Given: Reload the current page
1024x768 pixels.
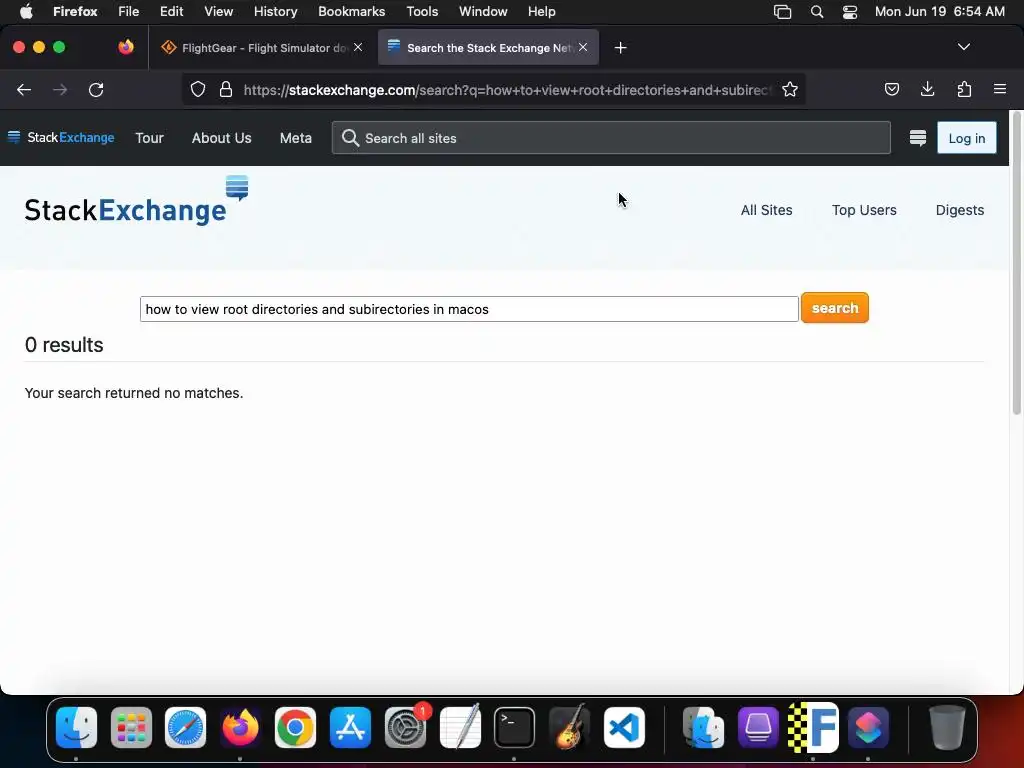Looking at the screenshot, I should point(96,89).
